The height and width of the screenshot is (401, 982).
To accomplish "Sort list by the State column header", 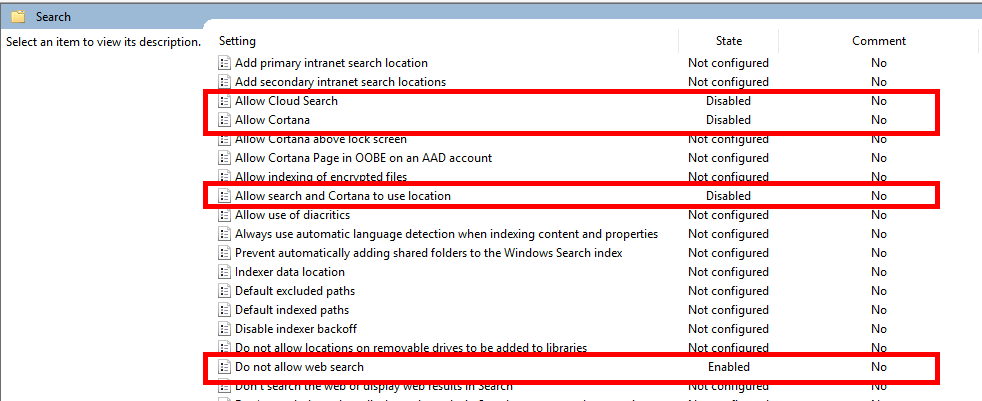I will tap(728, 41).
